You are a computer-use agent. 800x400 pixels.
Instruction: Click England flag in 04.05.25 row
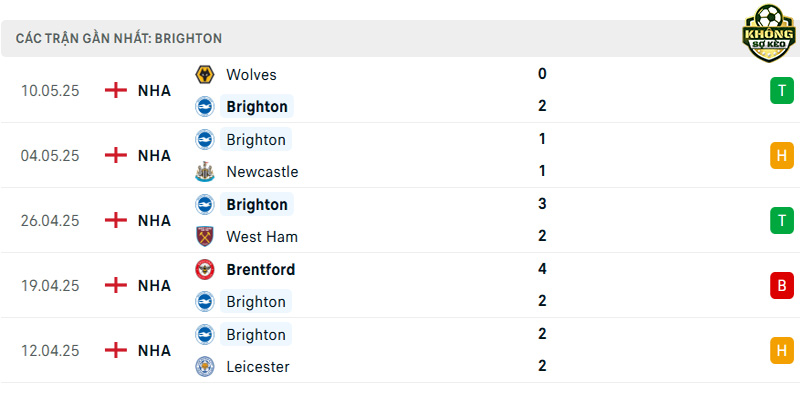click(x=116, y=155)
